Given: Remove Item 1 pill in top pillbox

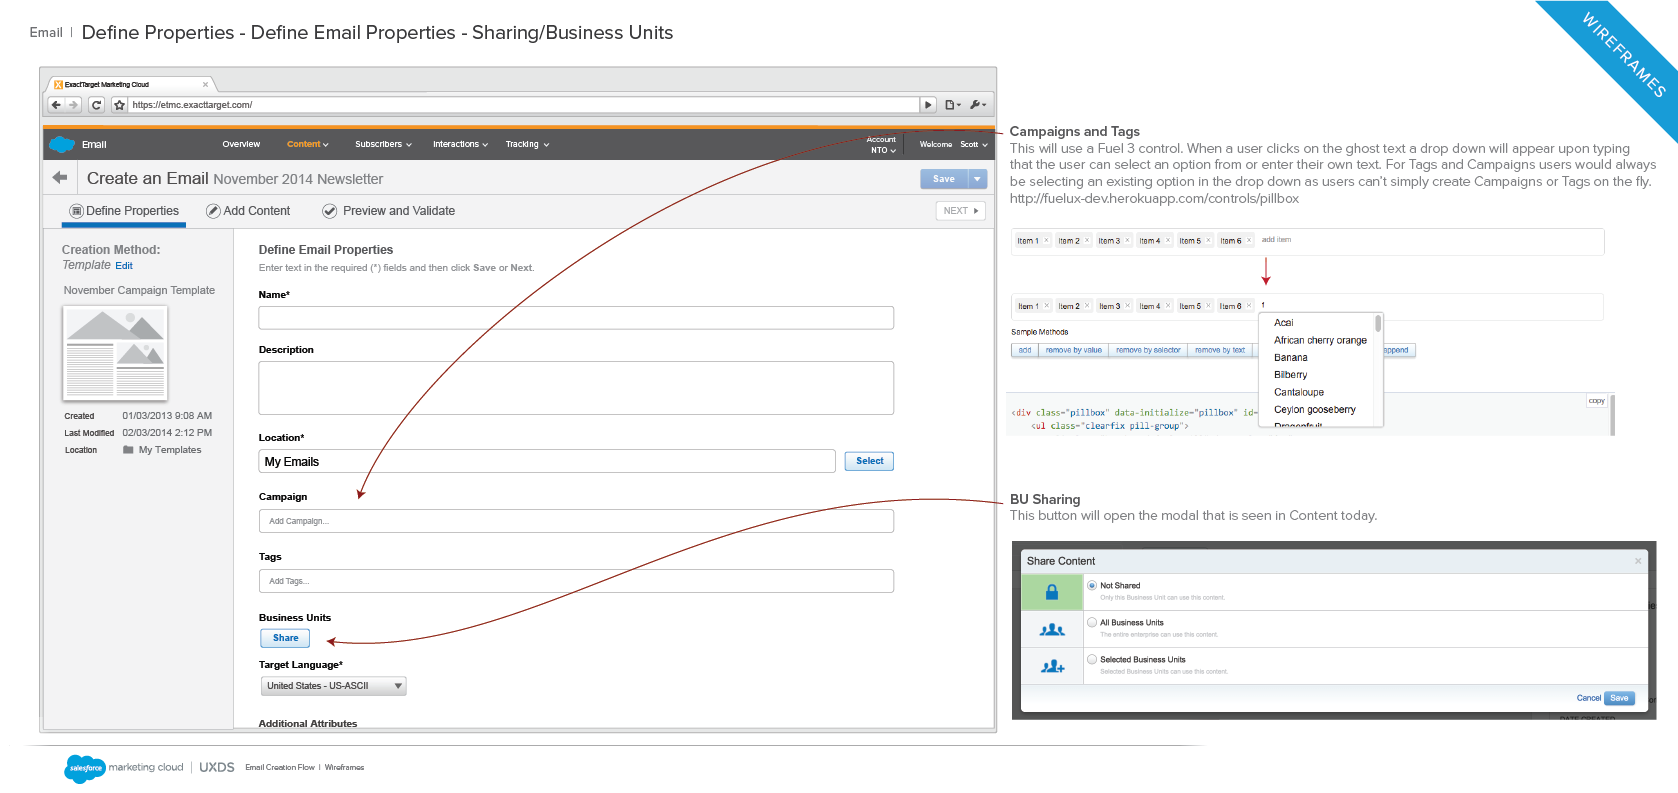Looking at the screenshot, I should pyautogui.click(x=1047, y=240).
